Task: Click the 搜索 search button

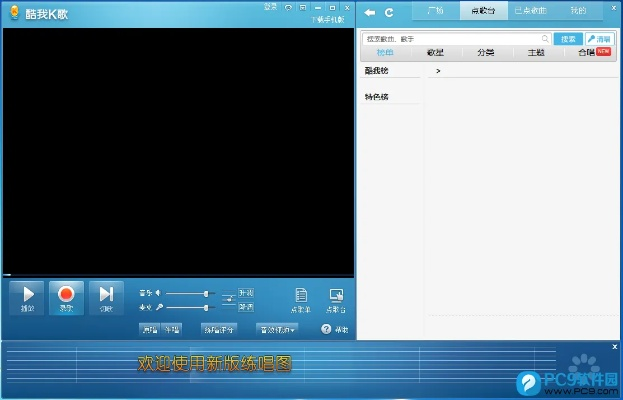Action: (x=568, y=39)
